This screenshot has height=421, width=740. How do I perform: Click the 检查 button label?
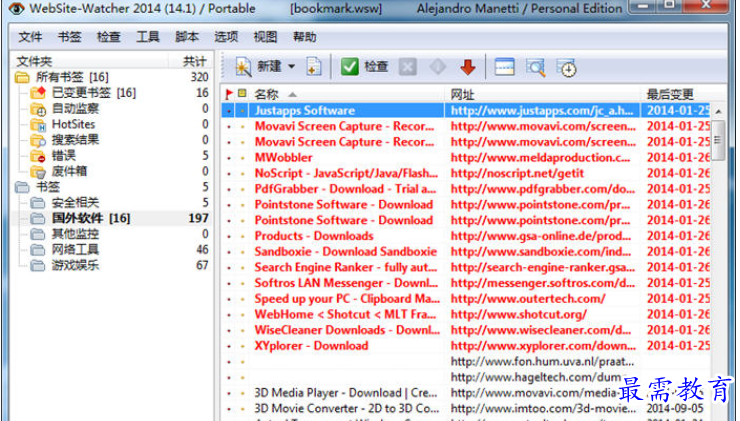tap(376, 67)
